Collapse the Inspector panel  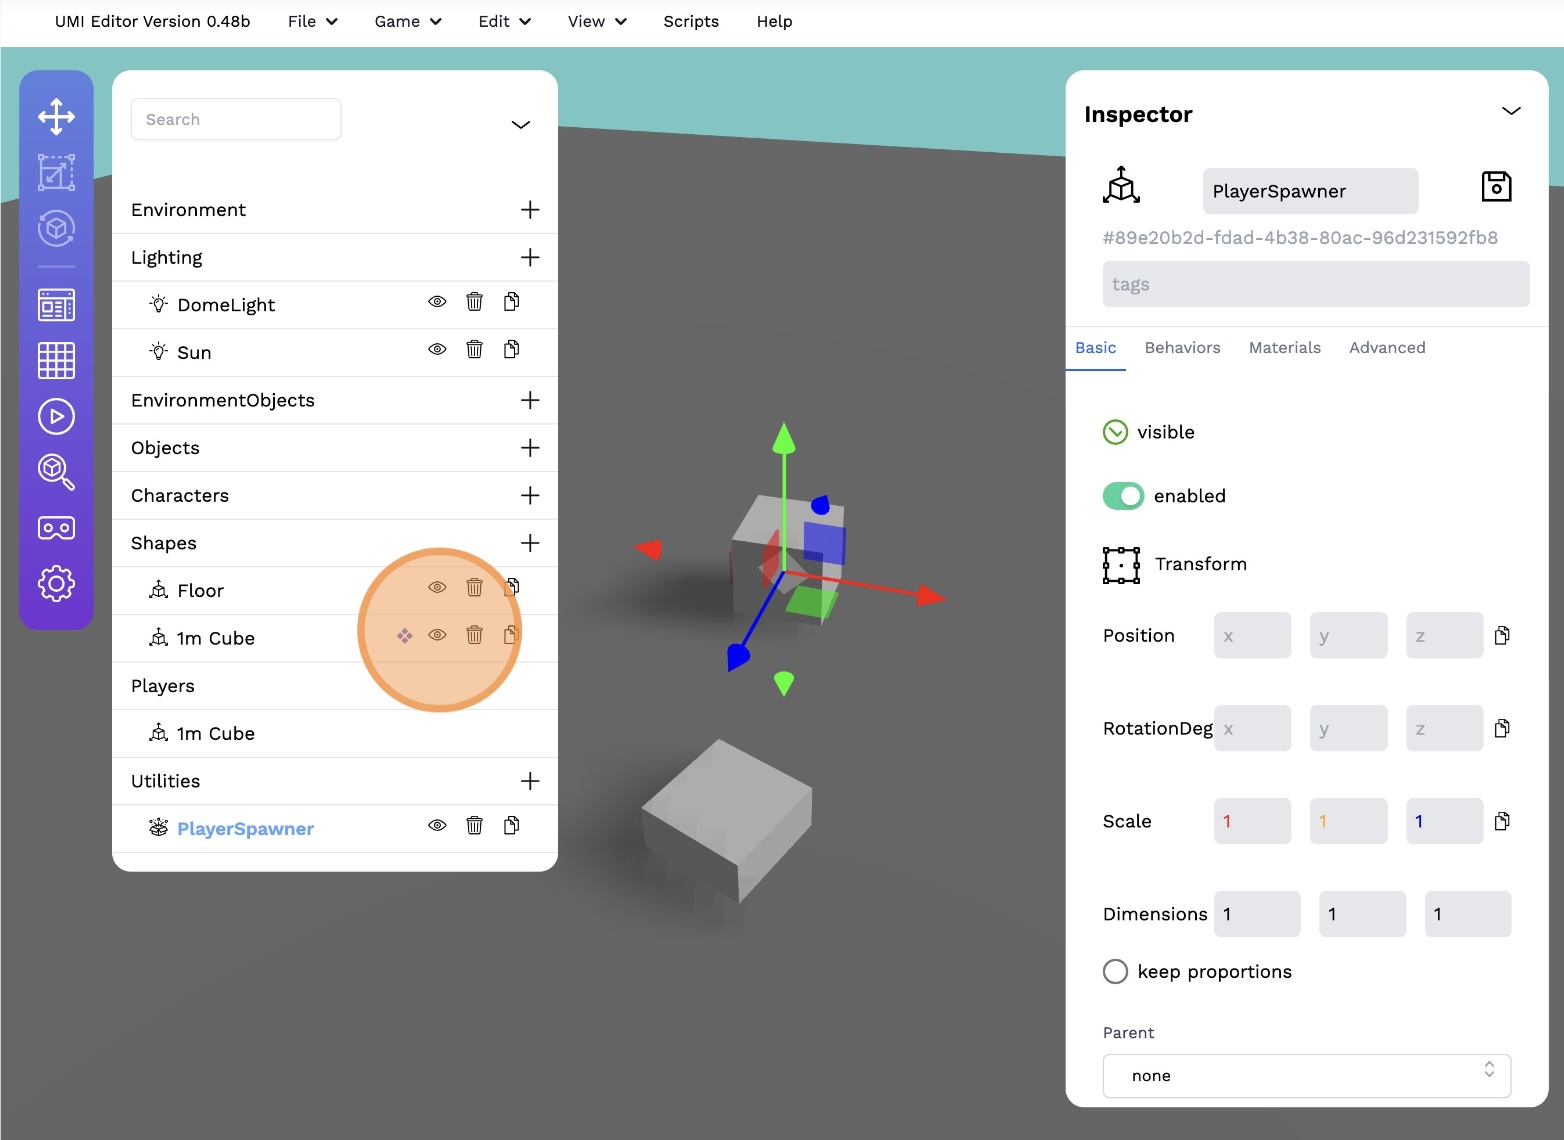coord(1511,111)
